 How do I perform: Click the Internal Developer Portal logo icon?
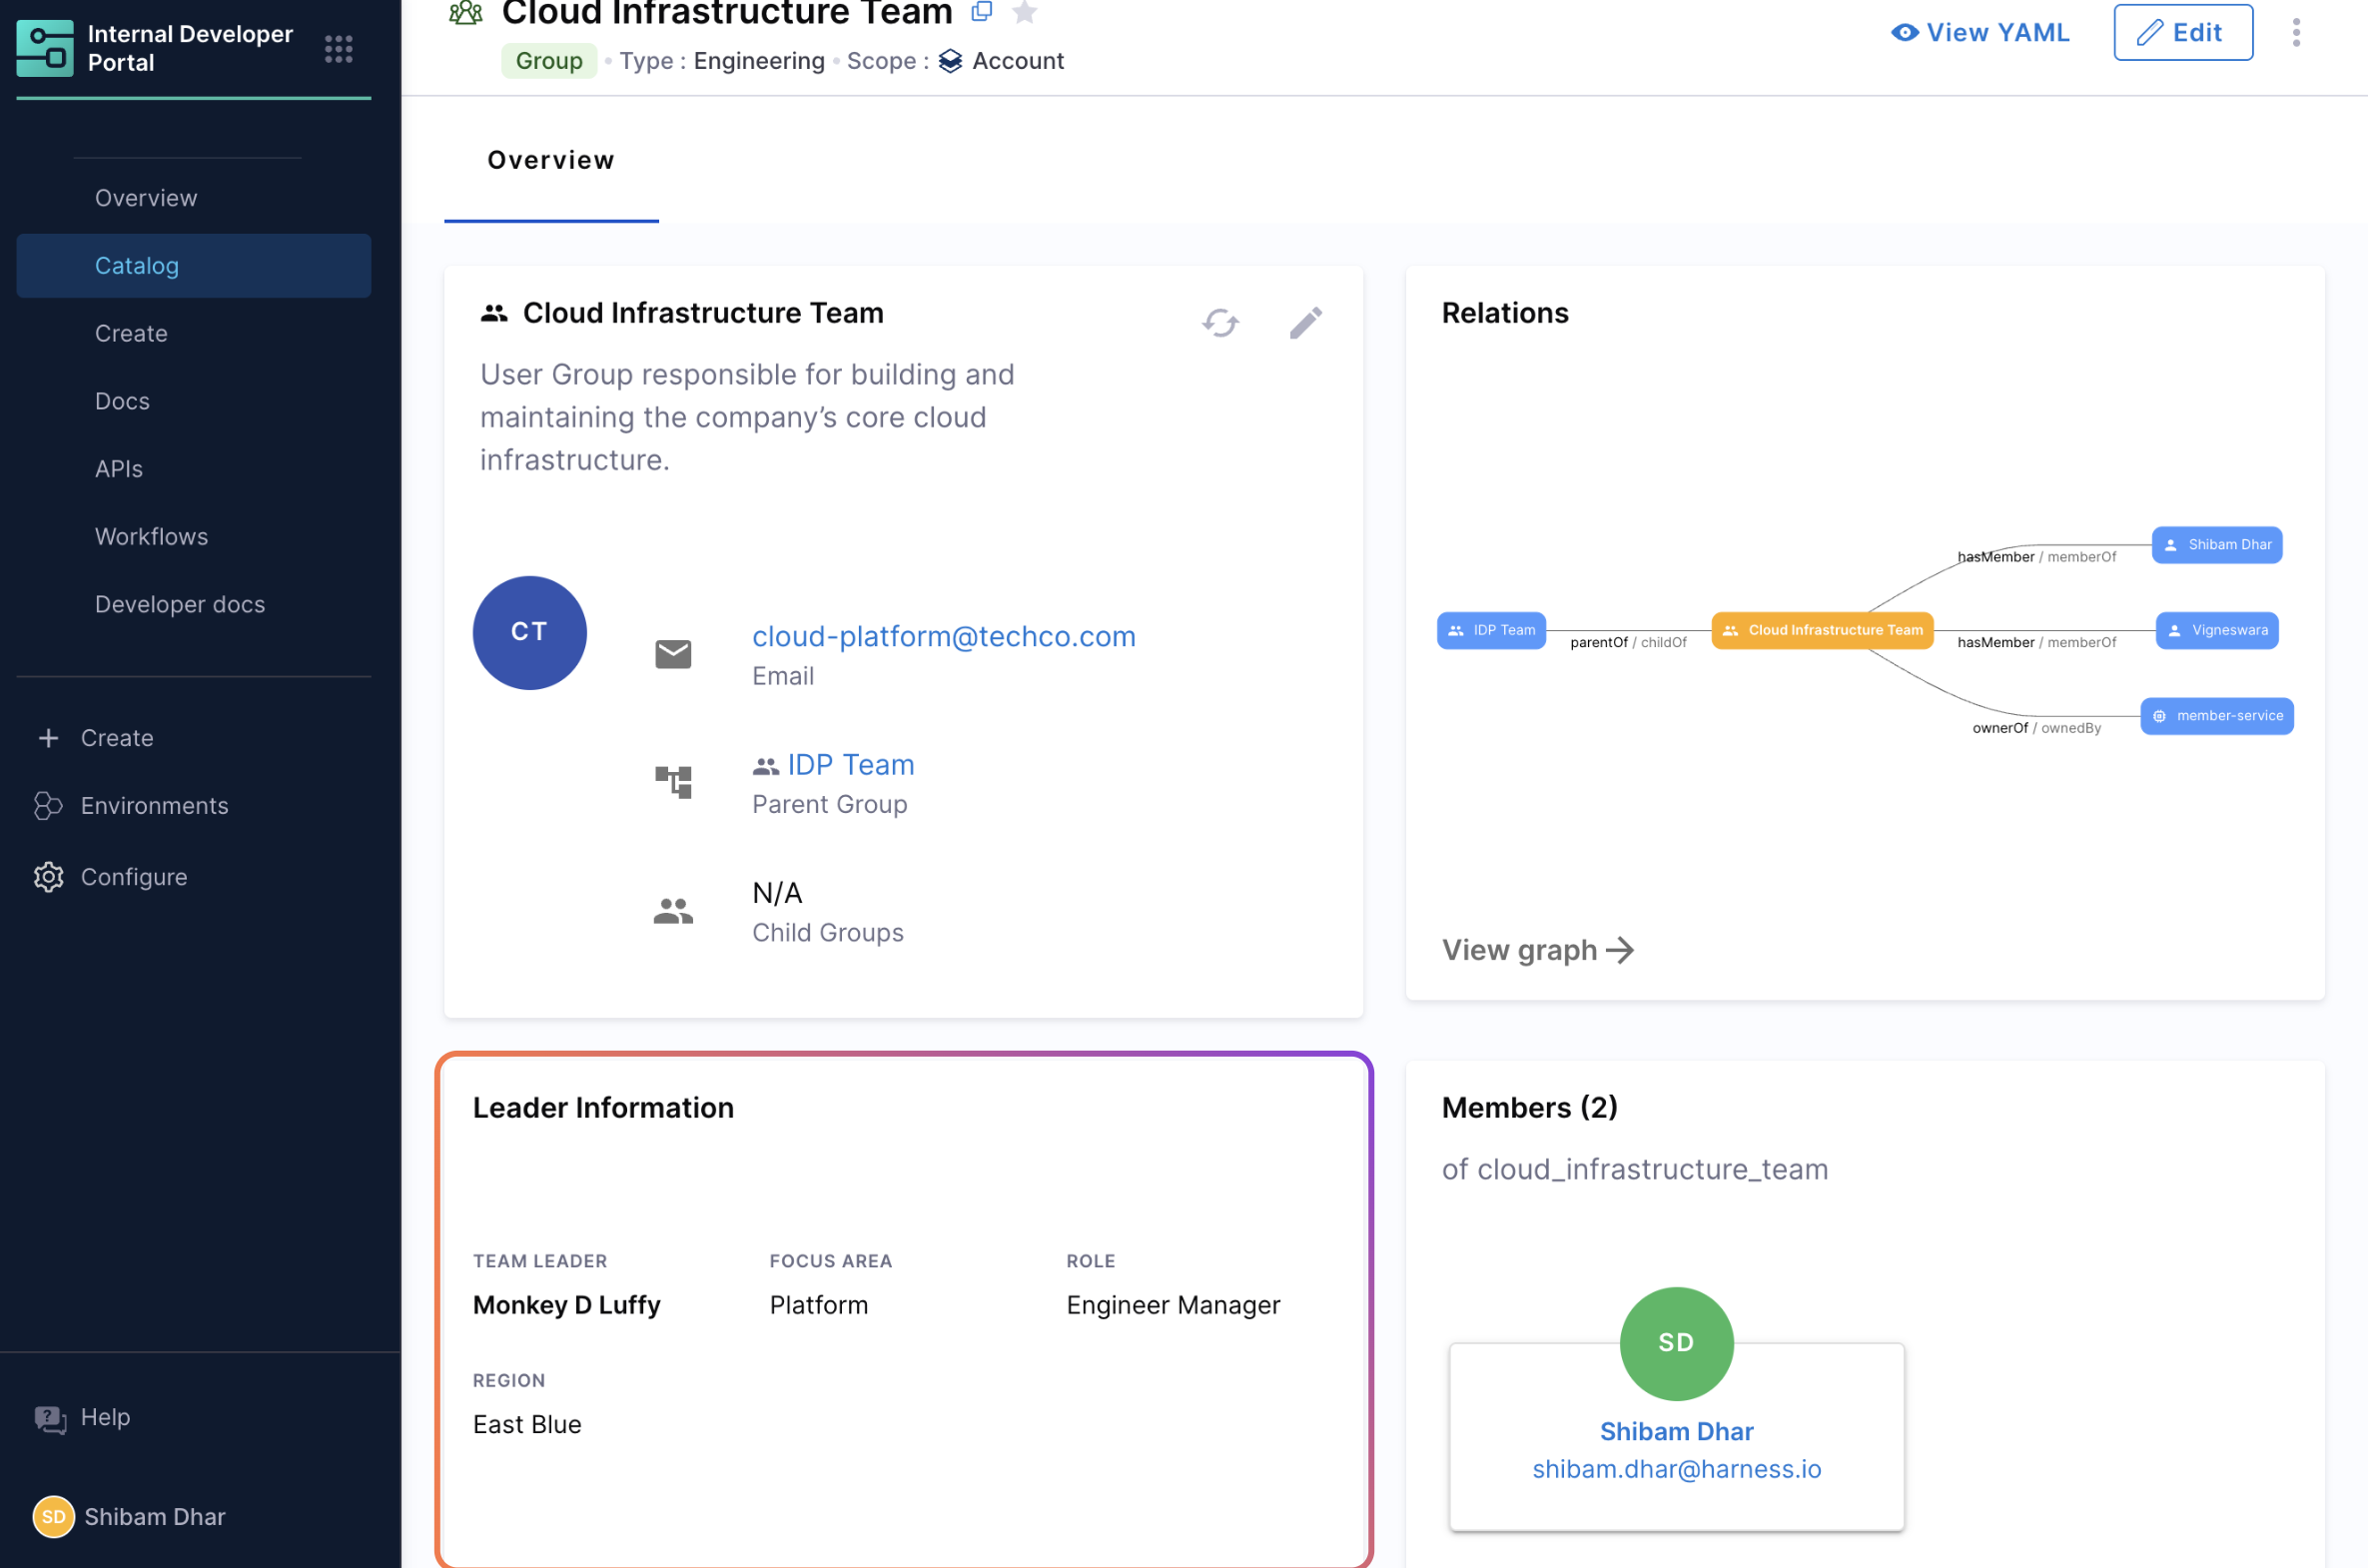click(45, 47)
